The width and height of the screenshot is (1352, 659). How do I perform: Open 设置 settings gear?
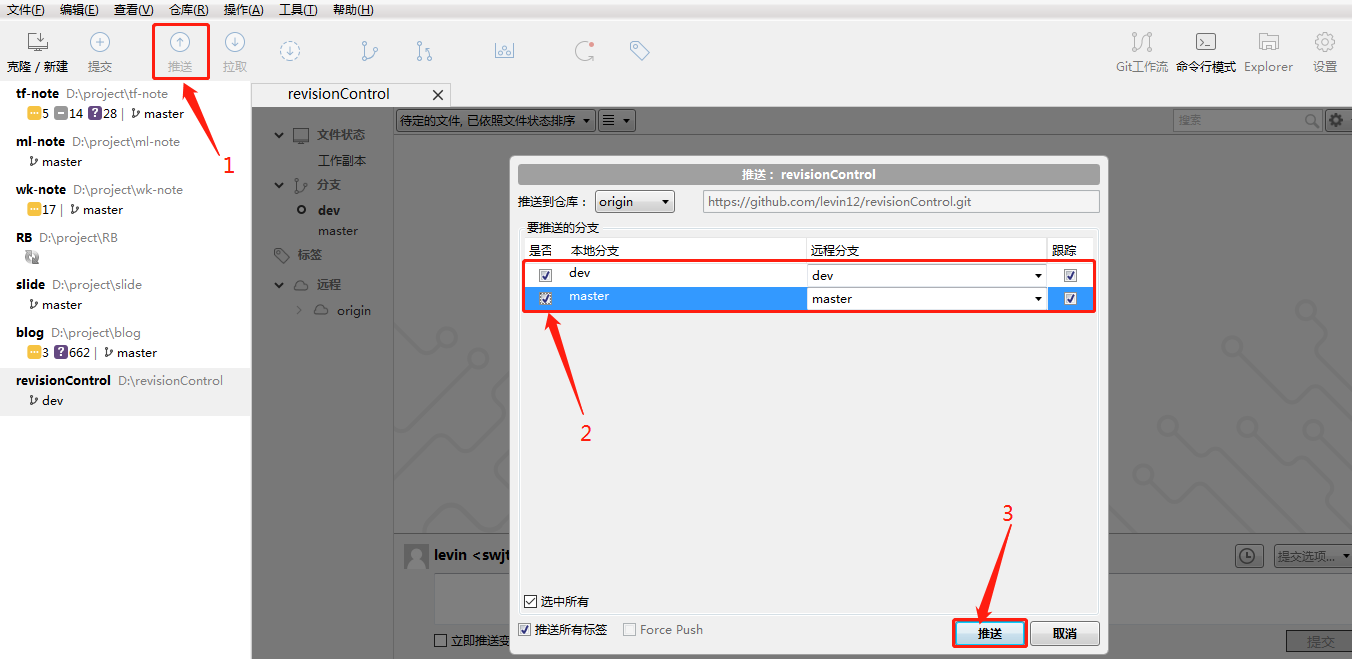1325,53
